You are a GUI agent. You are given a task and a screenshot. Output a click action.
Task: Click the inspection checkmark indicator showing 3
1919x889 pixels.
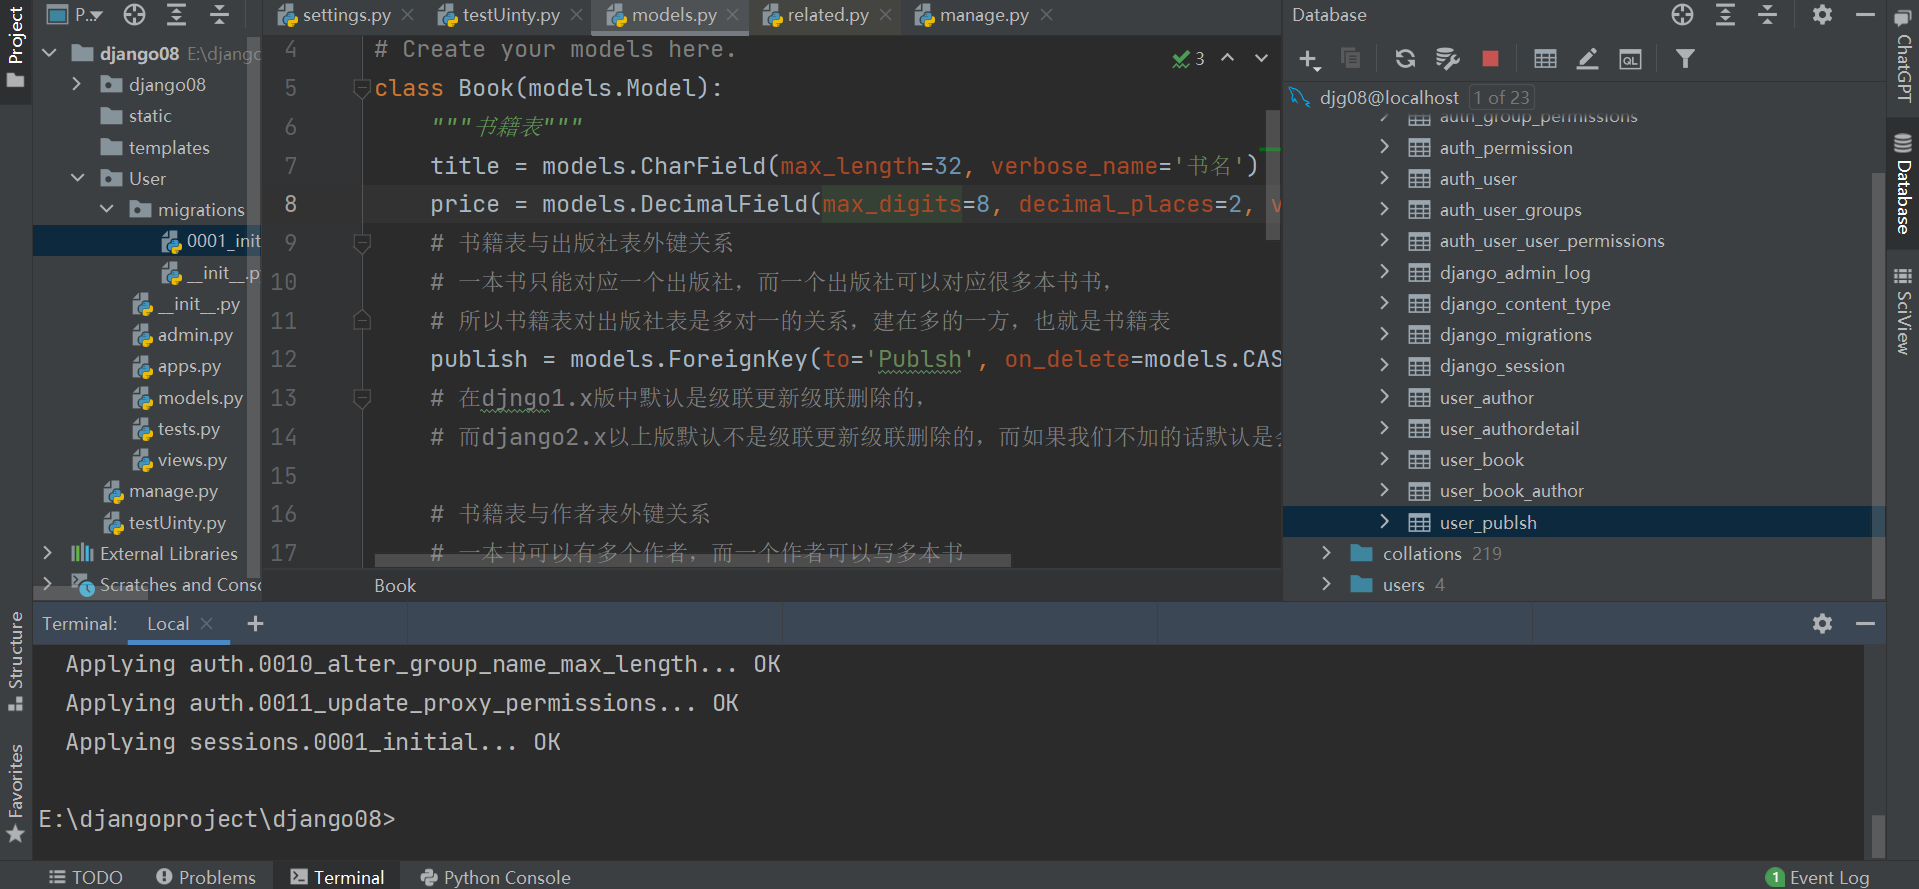(x=1188, y=59)
